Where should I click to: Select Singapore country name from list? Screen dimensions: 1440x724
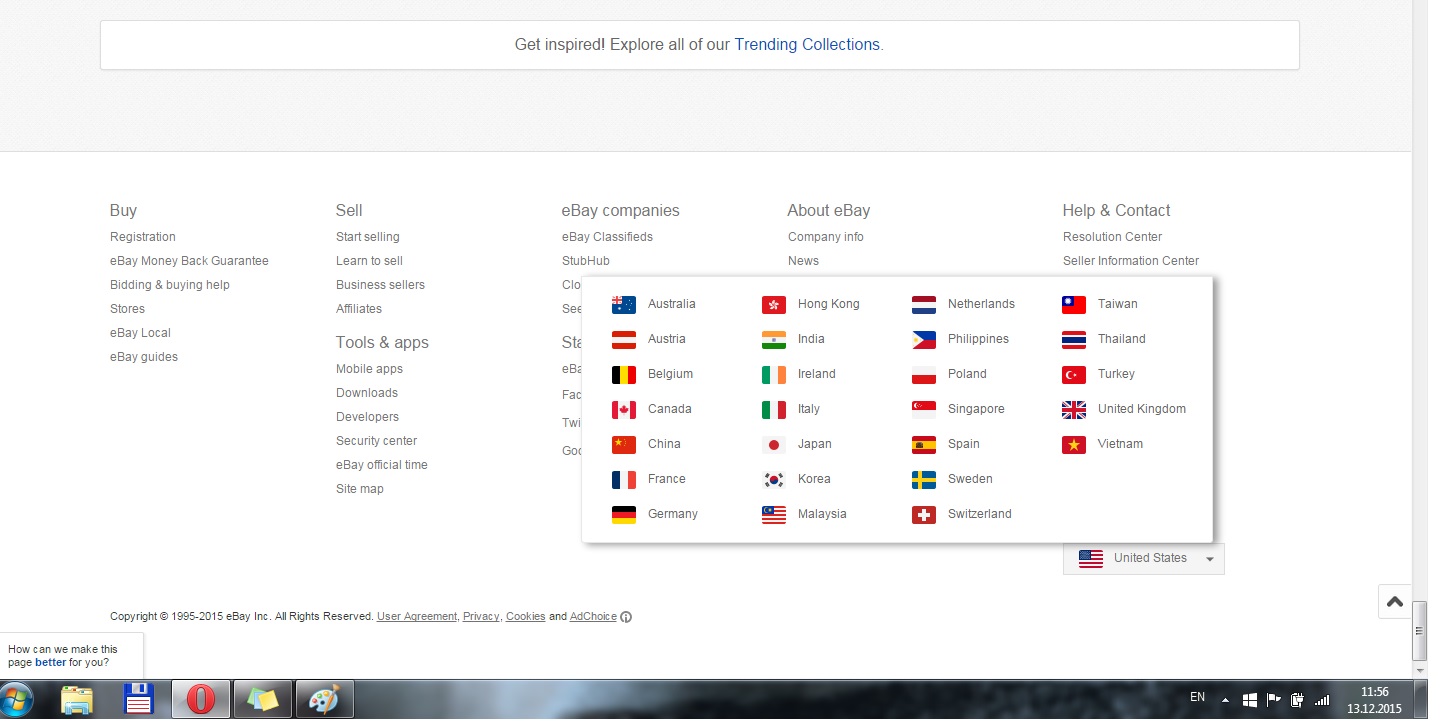976,409
